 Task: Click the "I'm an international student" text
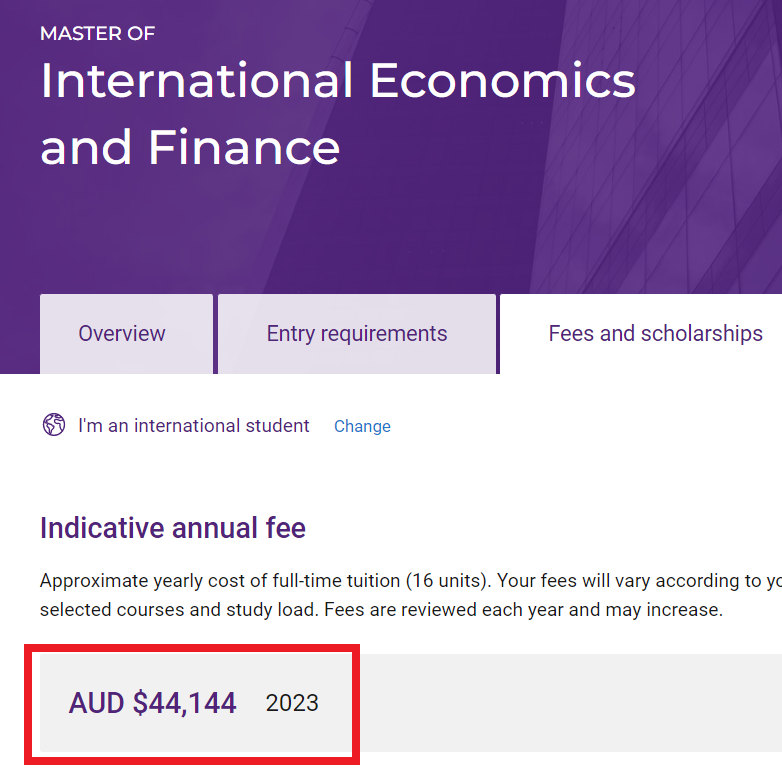(194, 426)
